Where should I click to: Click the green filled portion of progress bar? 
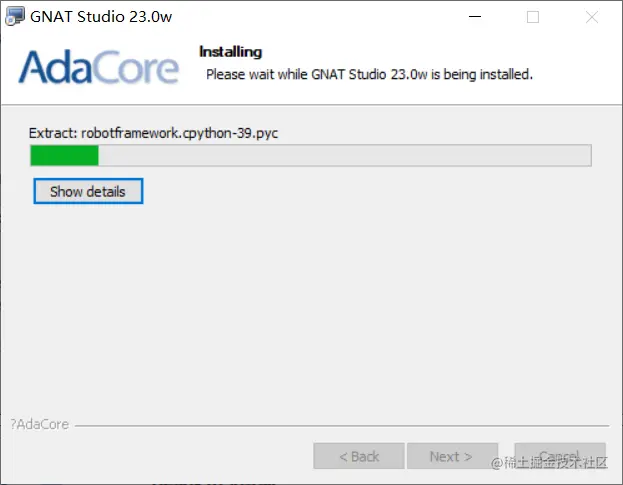click(64, 155)
